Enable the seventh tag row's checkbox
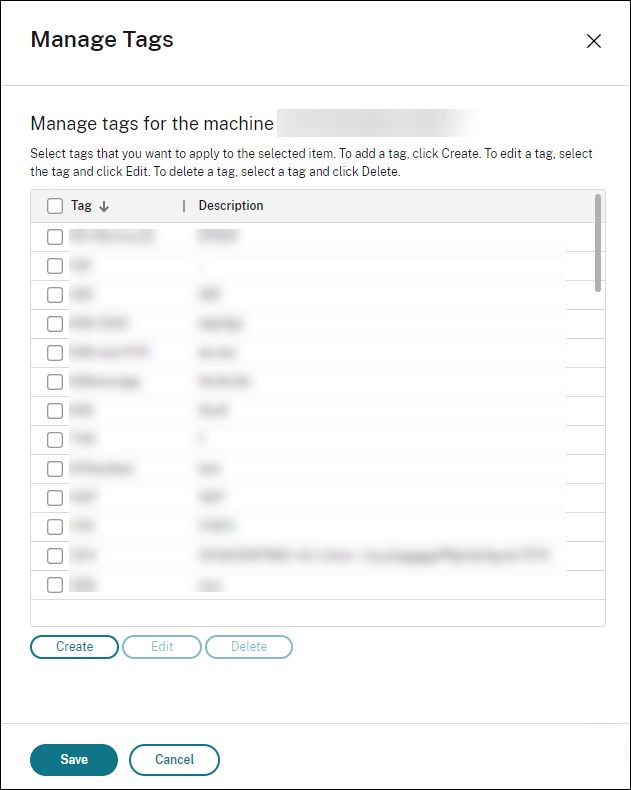 [x=54, y=411]
